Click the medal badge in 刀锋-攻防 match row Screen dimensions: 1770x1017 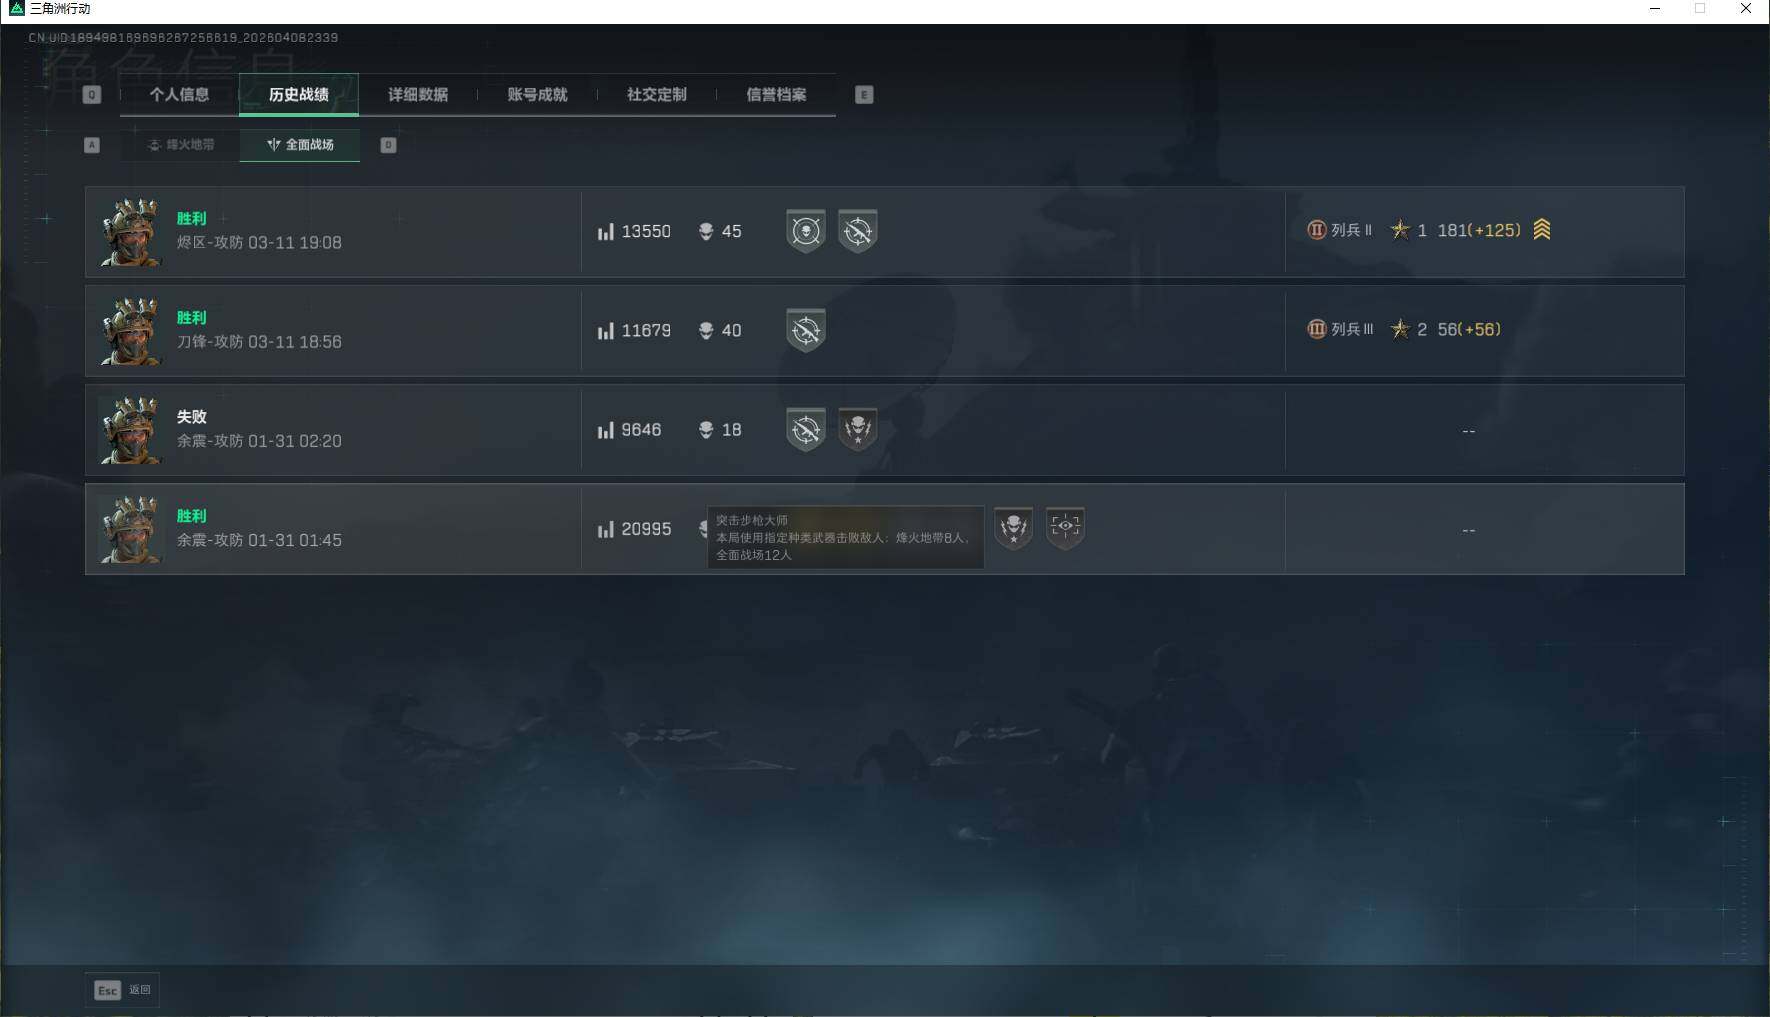(805, 330)
